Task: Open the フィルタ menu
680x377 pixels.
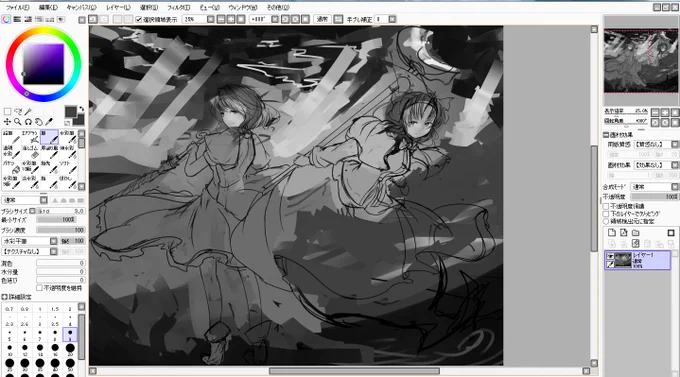Action: click(x=178, y=7)
